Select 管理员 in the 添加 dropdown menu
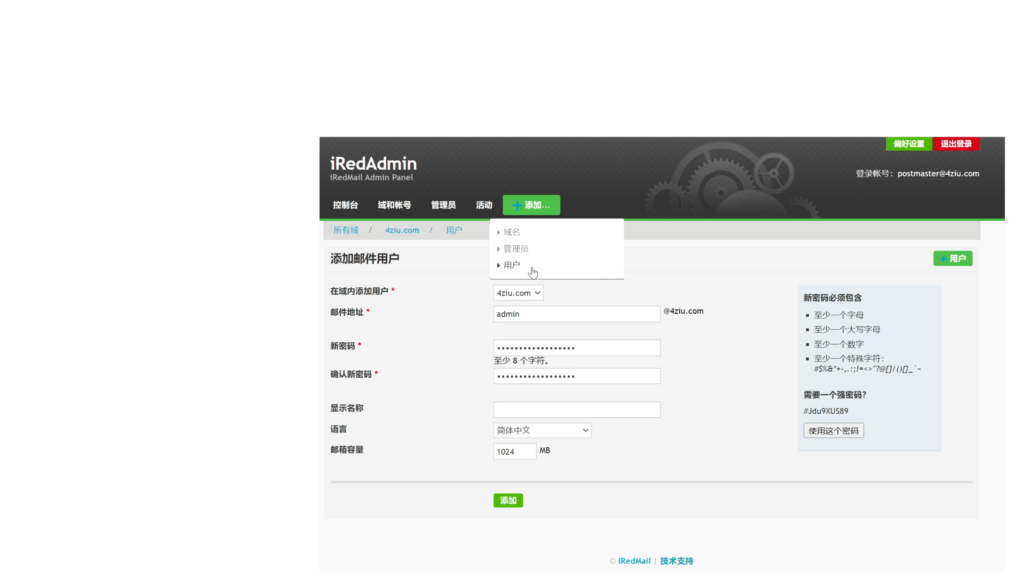The height and width of the screenshot is (576, 1024). (x=515, y=248)
